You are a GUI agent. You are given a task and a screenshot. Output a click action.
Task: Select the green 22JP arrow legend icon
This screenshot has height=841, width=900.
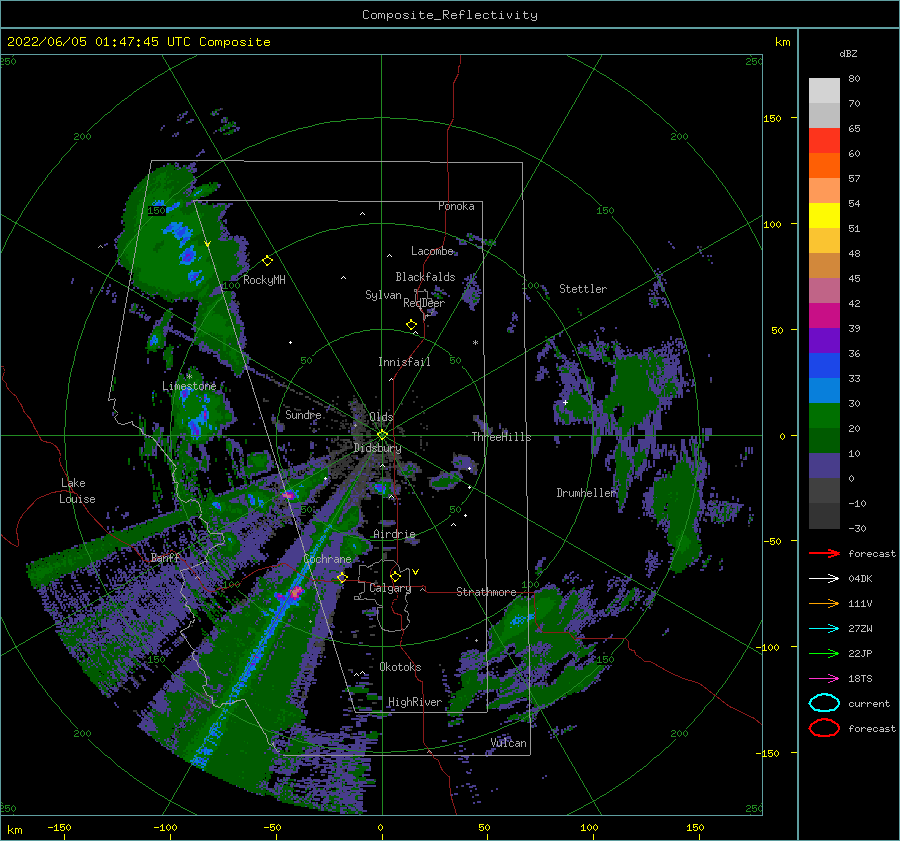click(824, 653)
